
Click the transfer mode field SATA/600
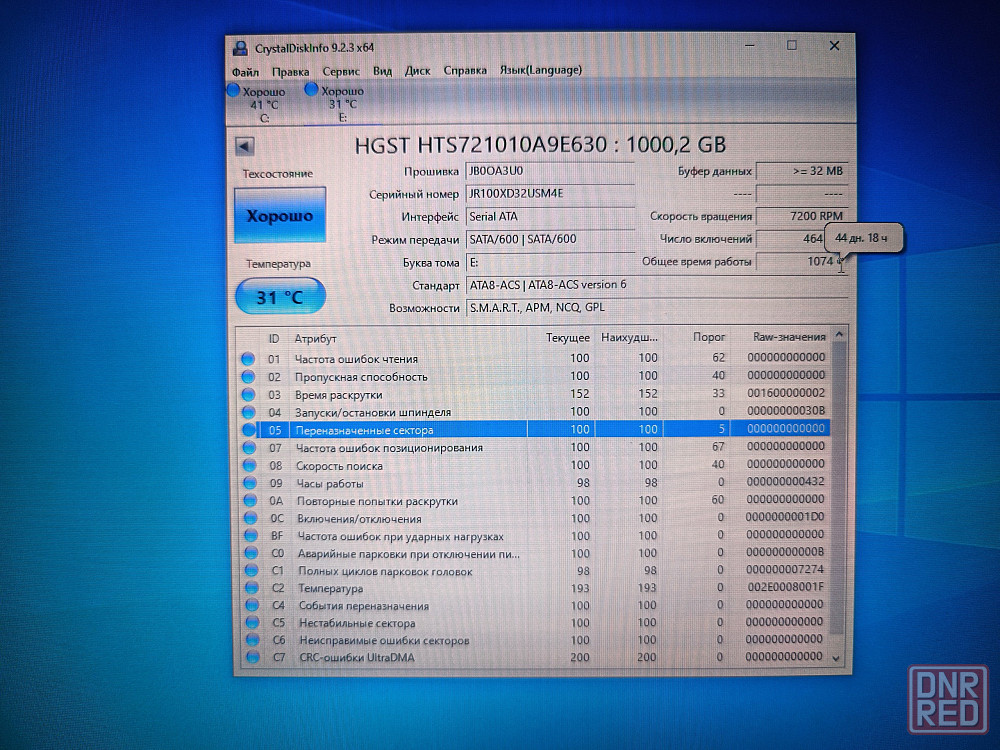[550, 239]
